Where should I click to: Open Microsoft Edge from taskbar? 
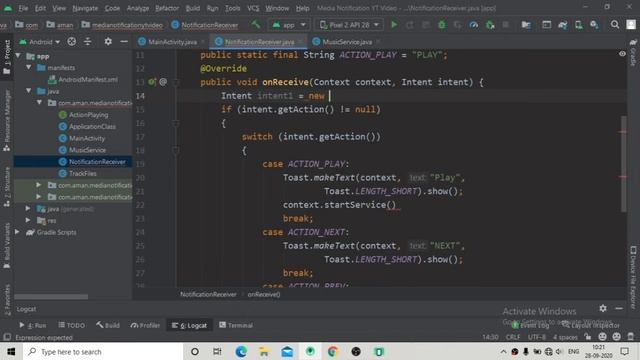[x=241, y=351]
